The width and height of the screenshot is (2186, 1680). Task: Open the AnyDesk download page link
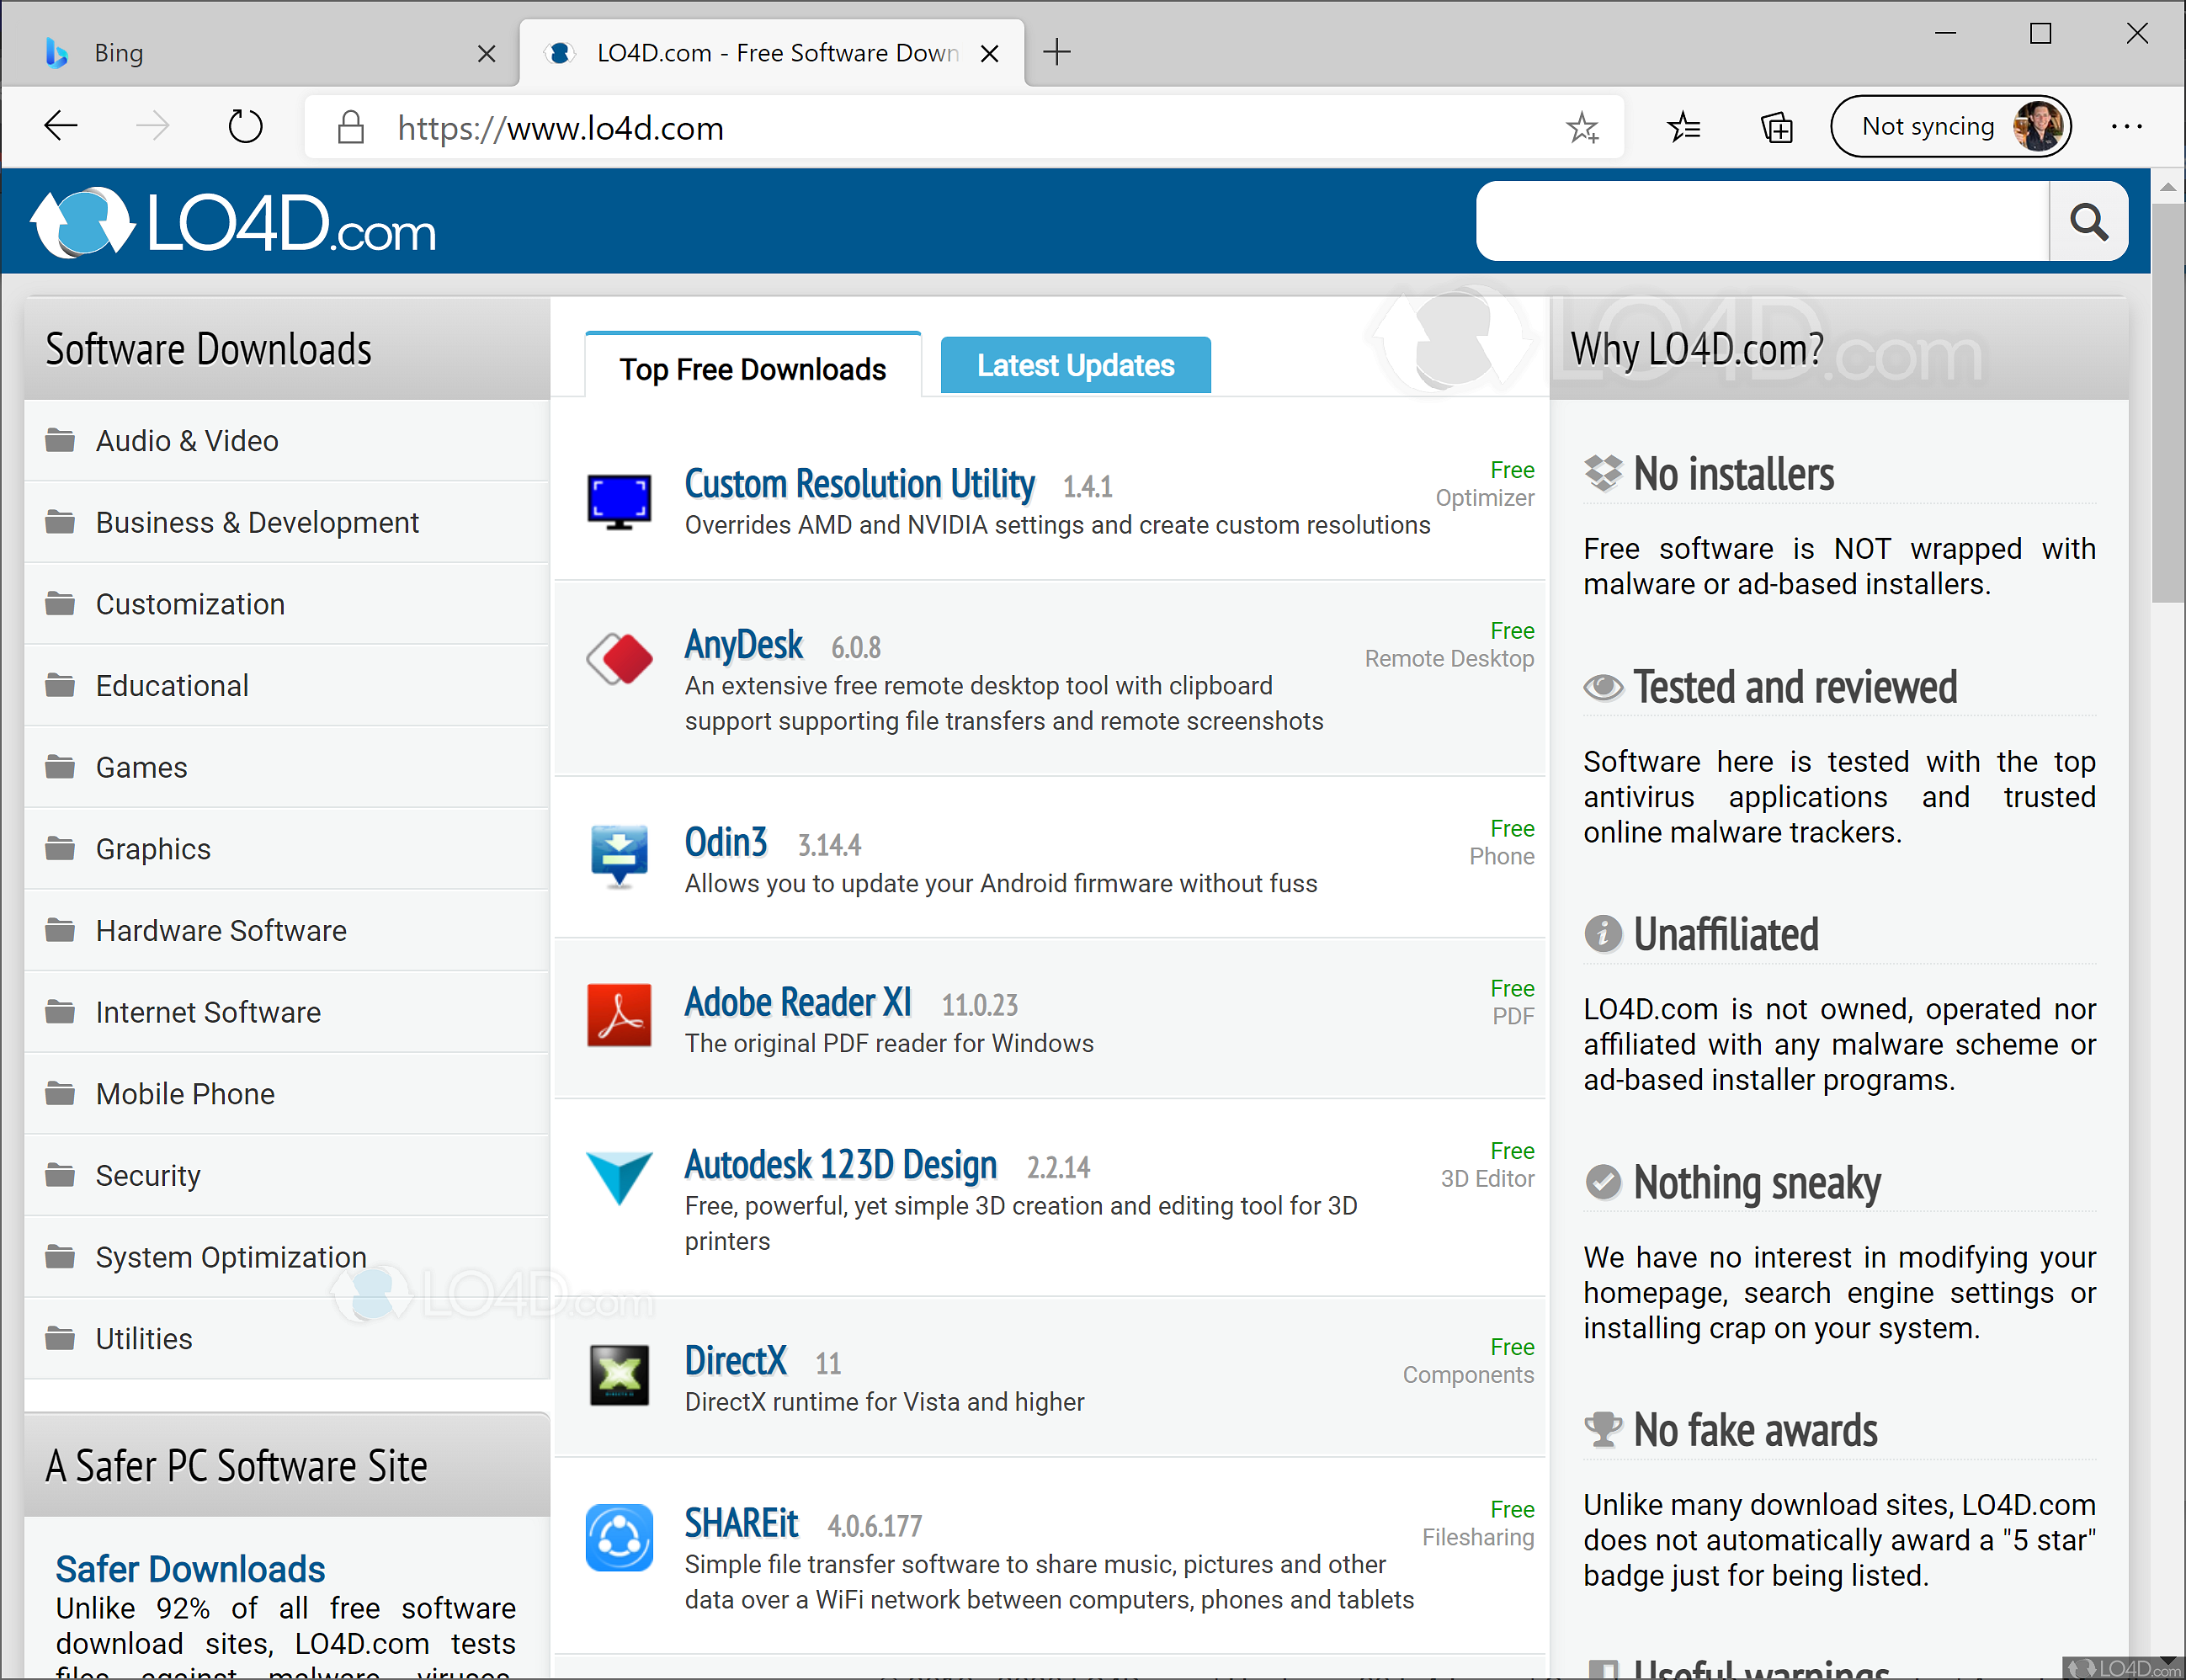[x=743, y=645]
